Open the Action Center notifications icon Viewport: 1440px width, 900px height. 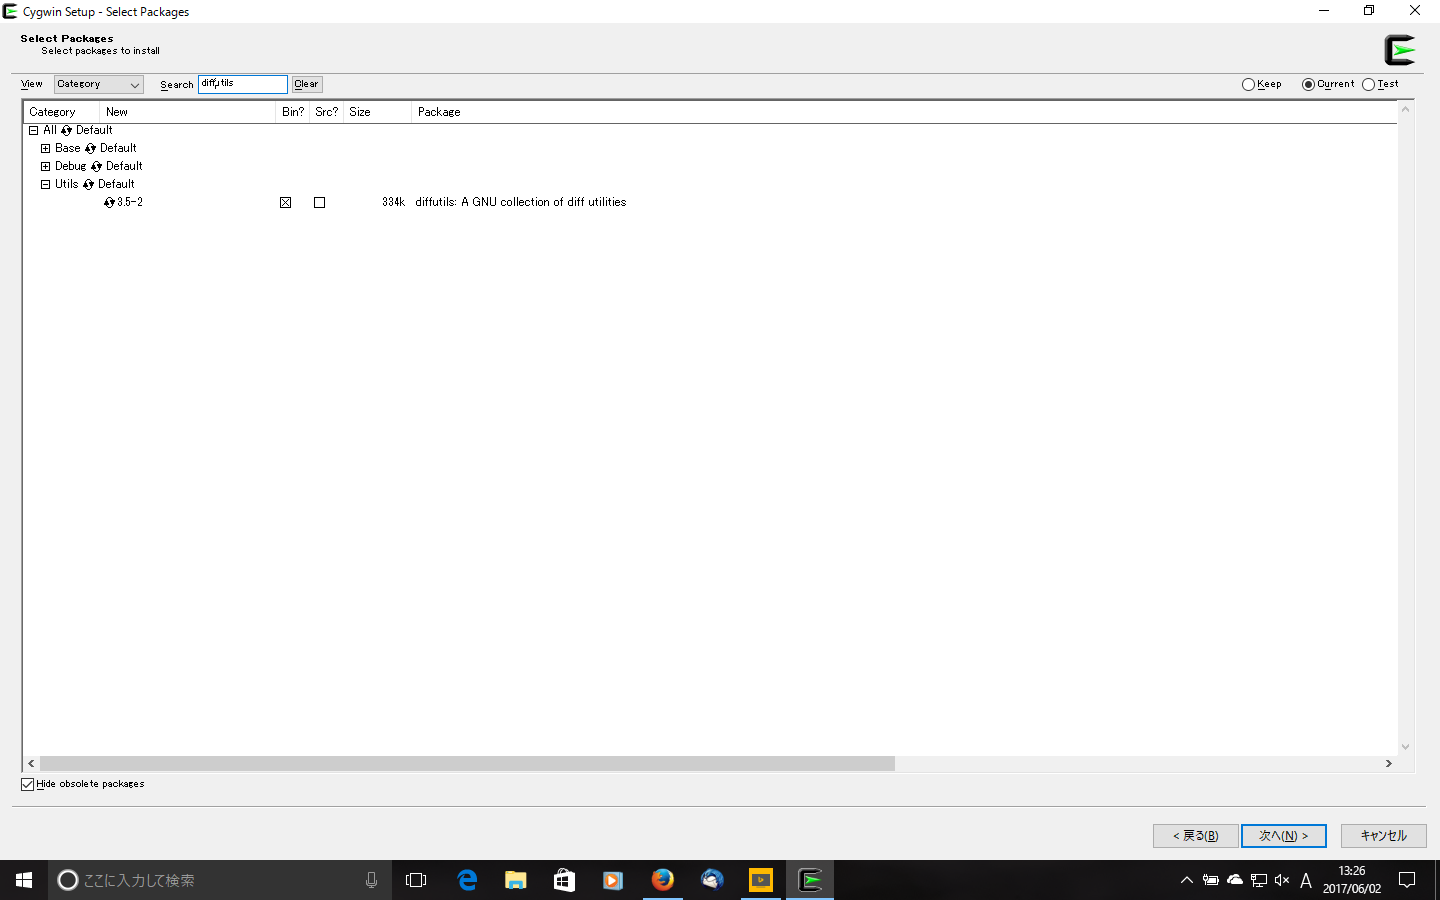tap(1407, 880)
